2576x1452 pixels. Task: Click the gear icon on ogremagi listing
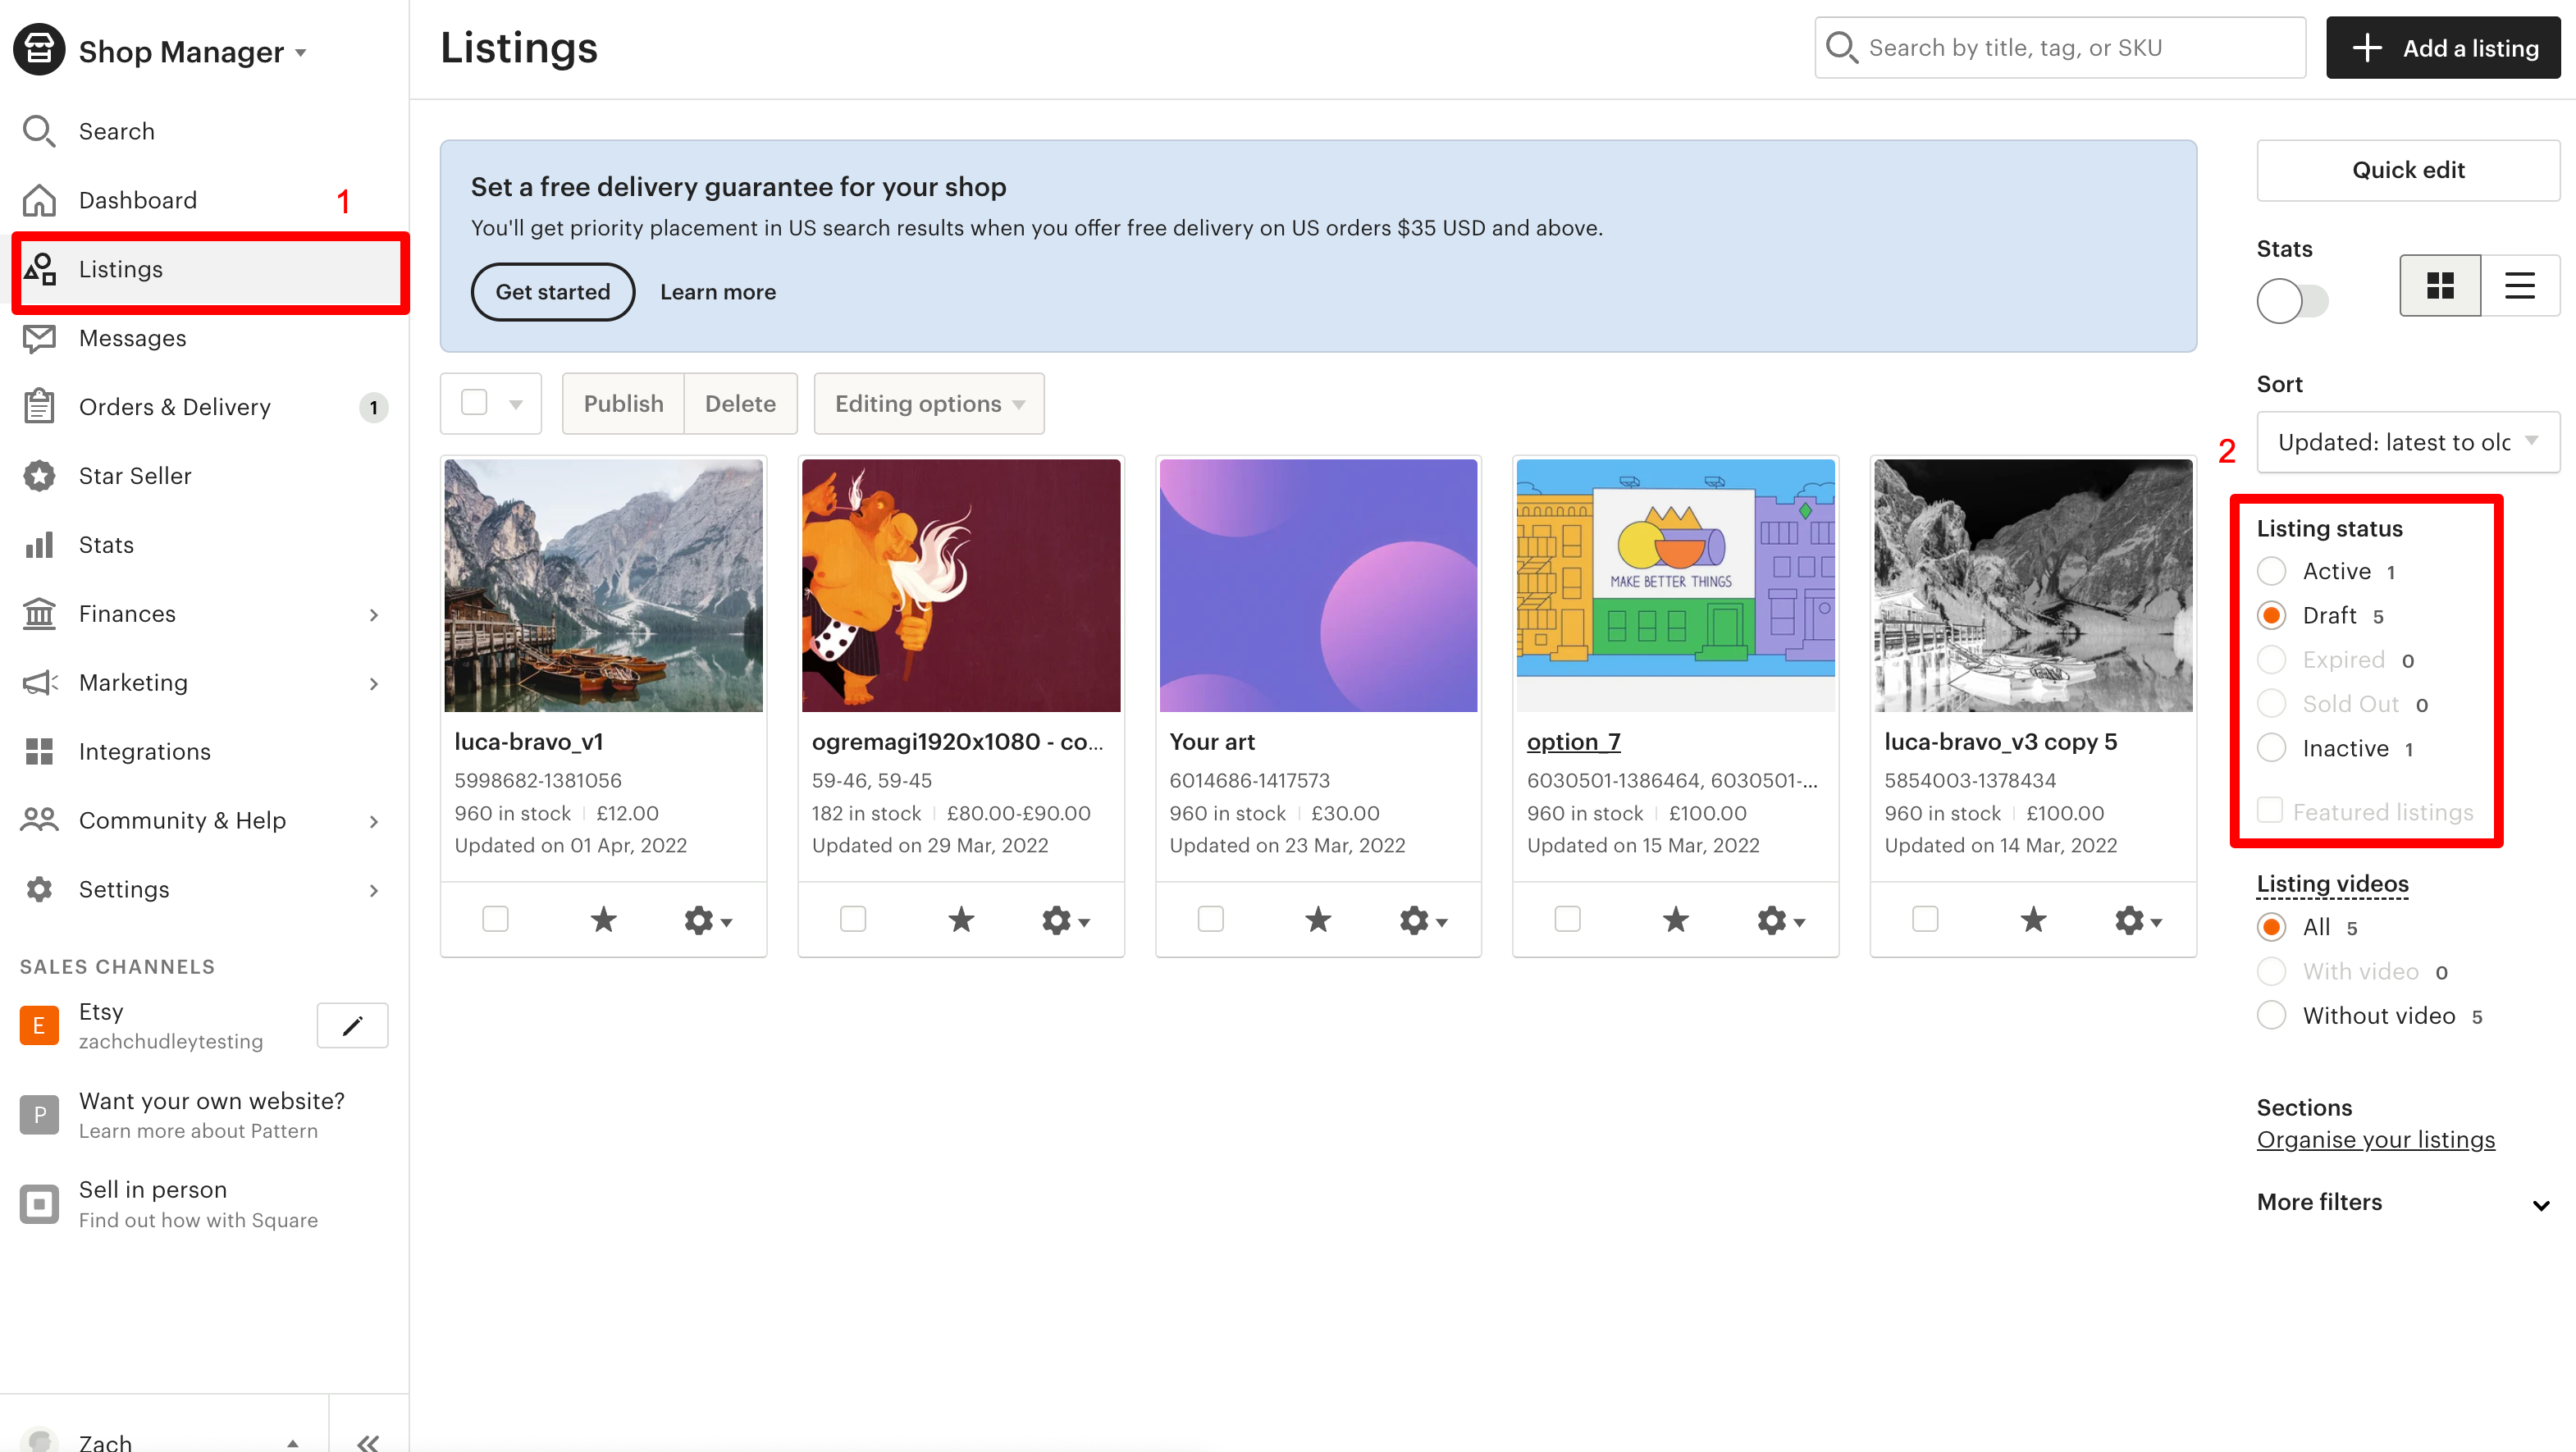pos(1062,920)
